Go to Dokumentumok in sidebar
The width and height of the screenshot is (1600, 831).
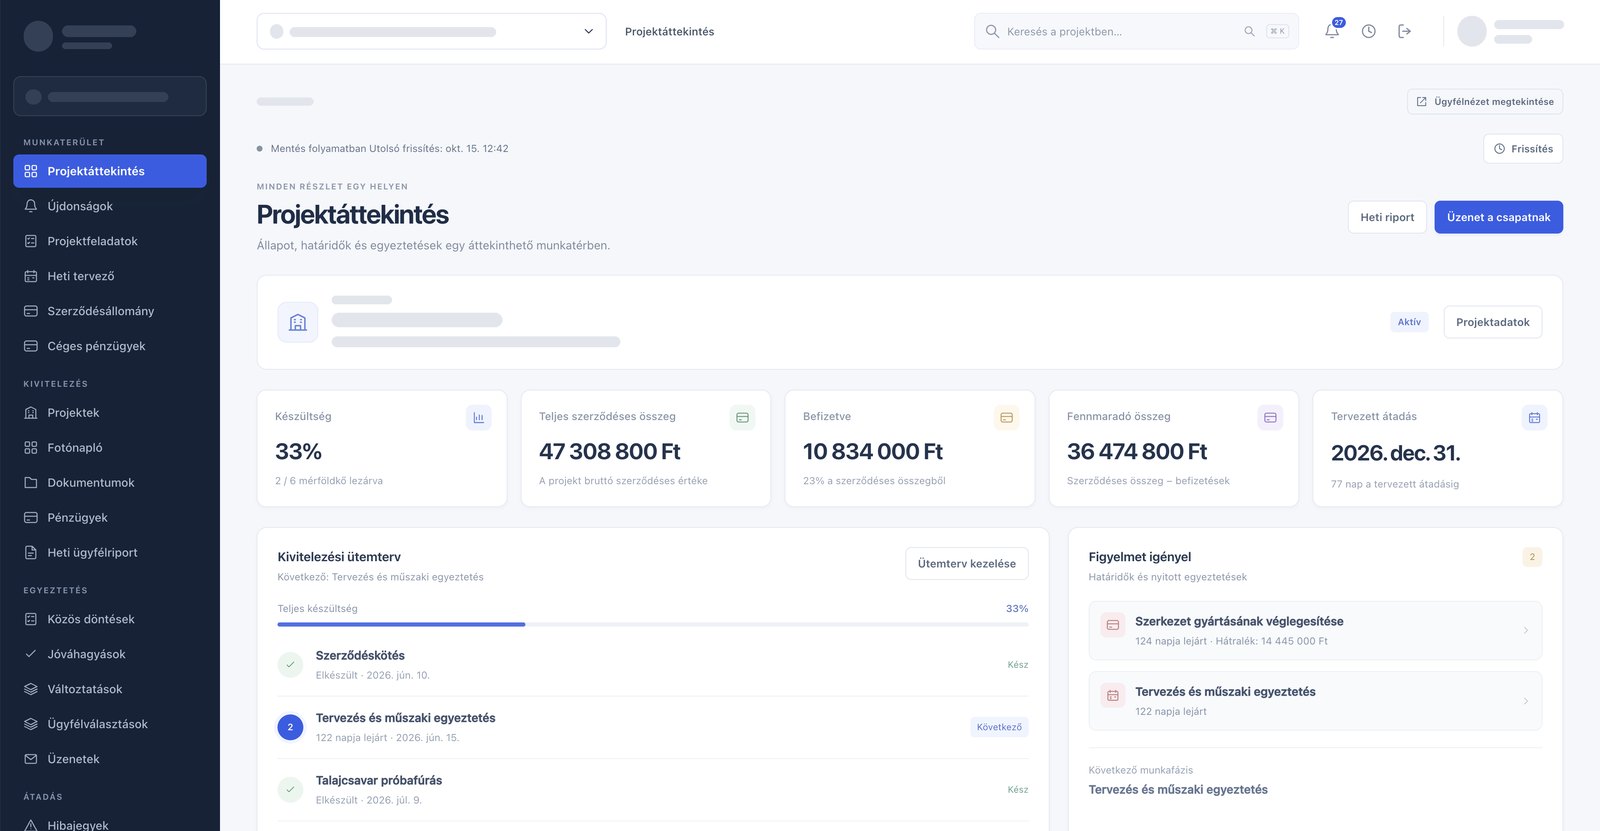[x=110, y=483]
